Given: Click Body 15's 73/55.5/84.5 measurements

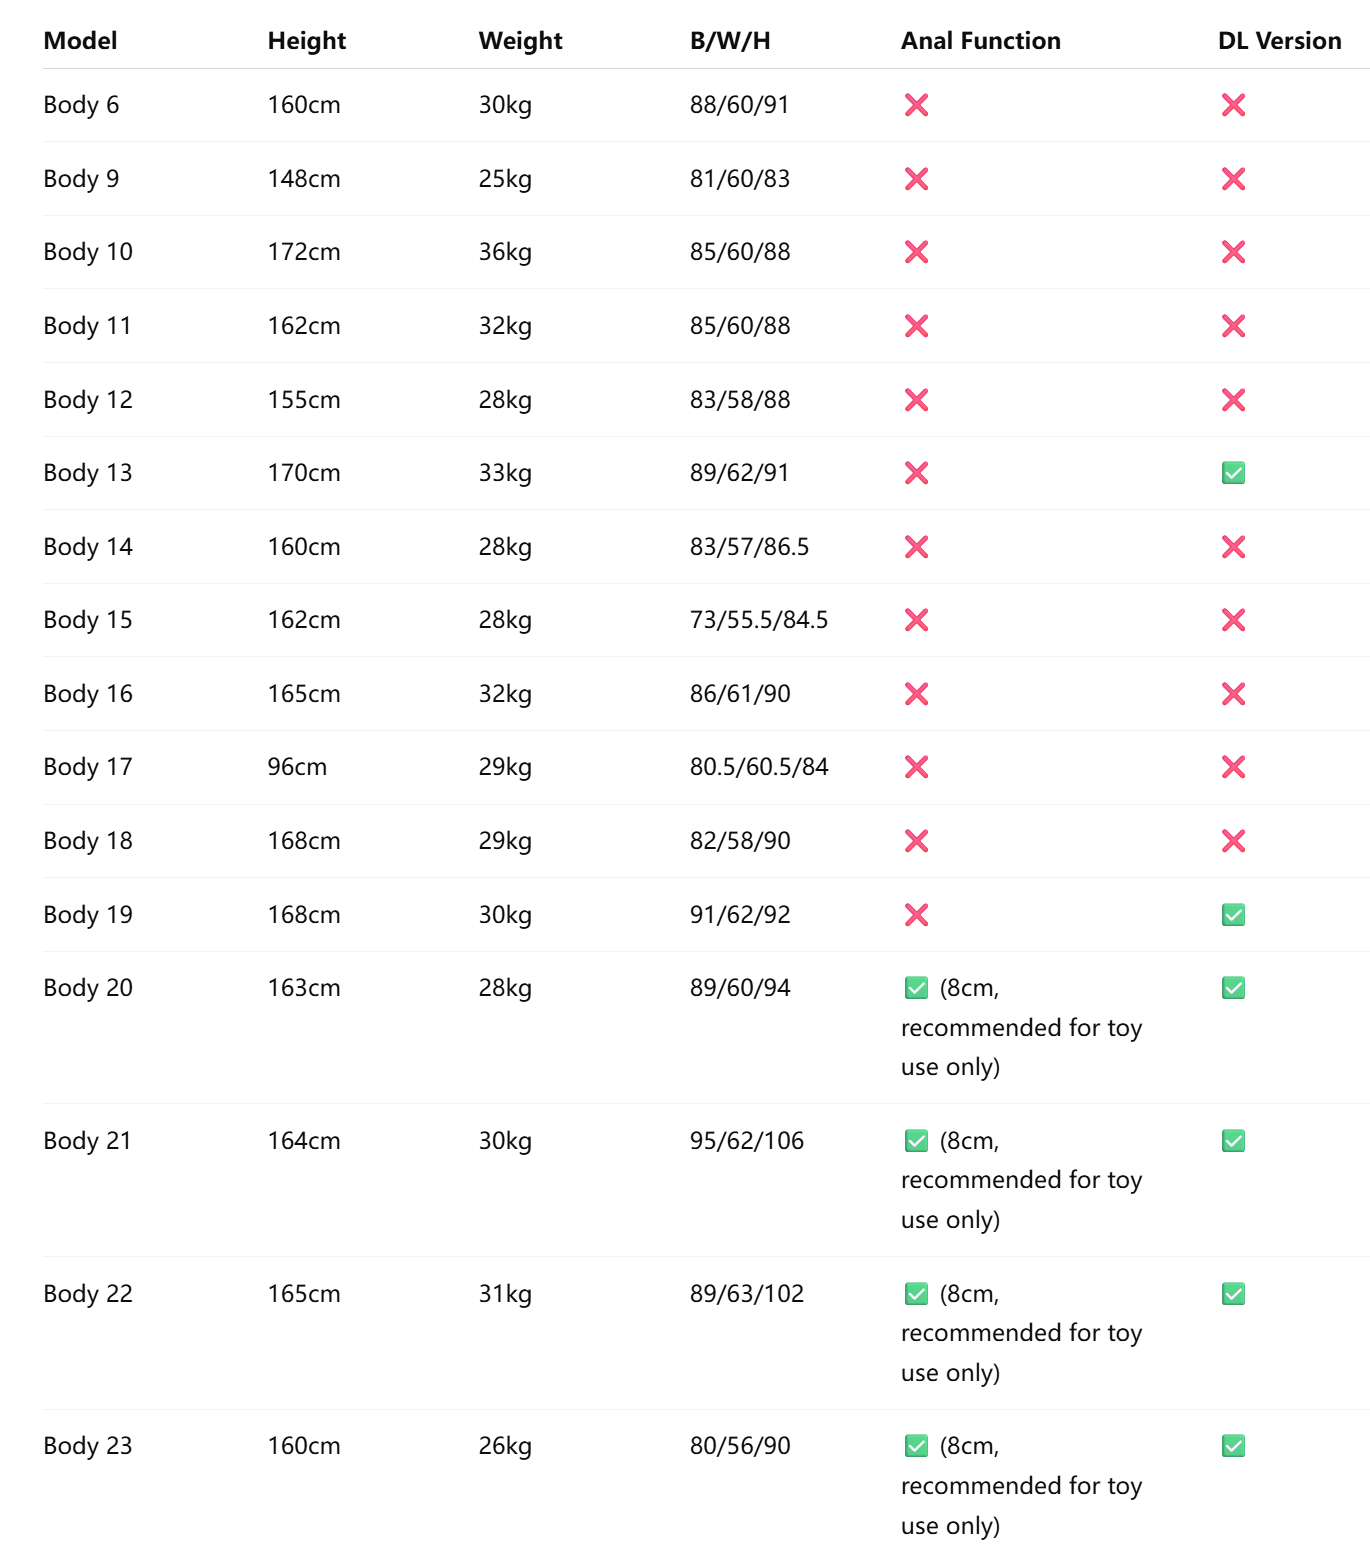Looking at the screenshot, I should coord(759,620).
